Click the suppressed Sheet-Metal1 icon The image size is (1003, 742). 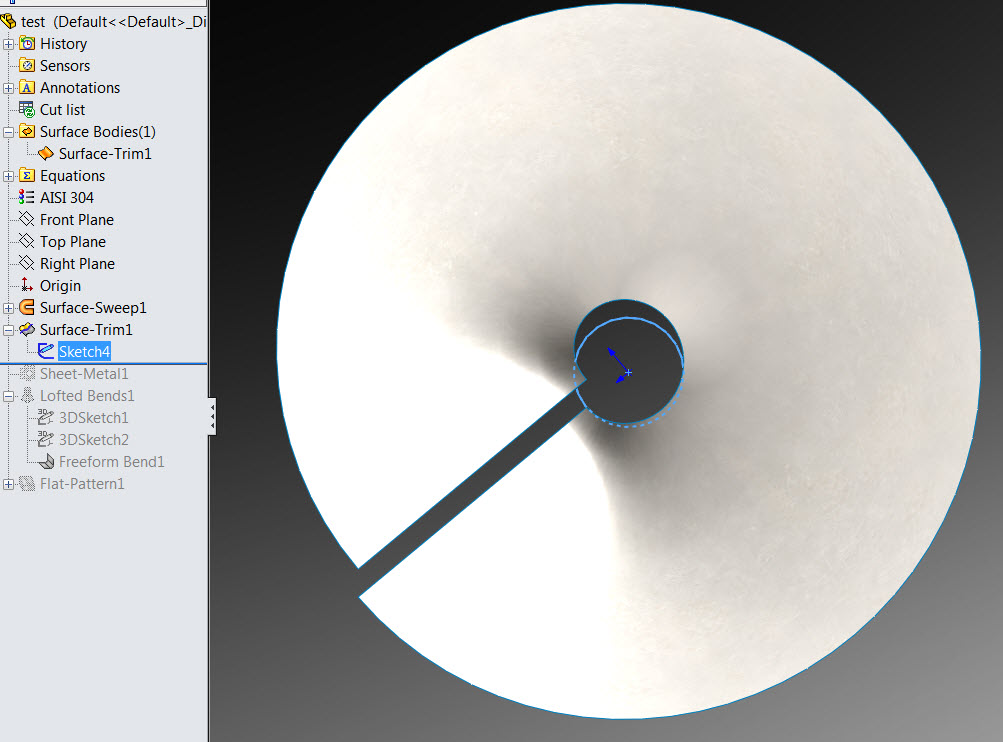click(27, 373)
